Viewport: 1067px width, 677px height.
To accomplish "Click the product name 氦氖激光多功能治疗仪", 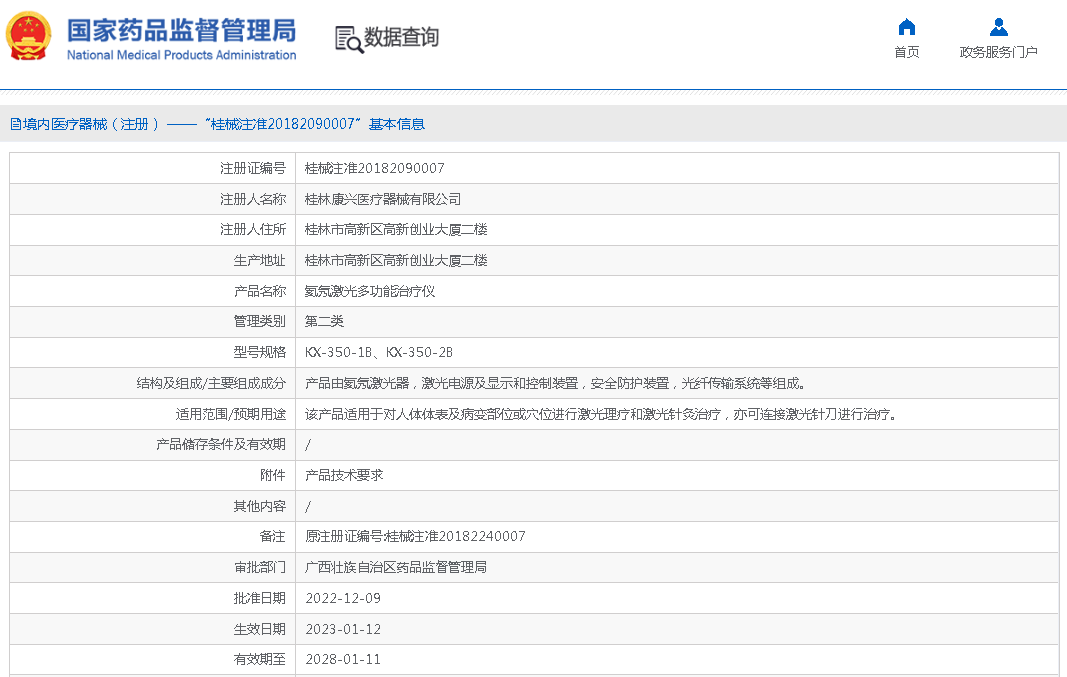I will click(x=369, y=291).
